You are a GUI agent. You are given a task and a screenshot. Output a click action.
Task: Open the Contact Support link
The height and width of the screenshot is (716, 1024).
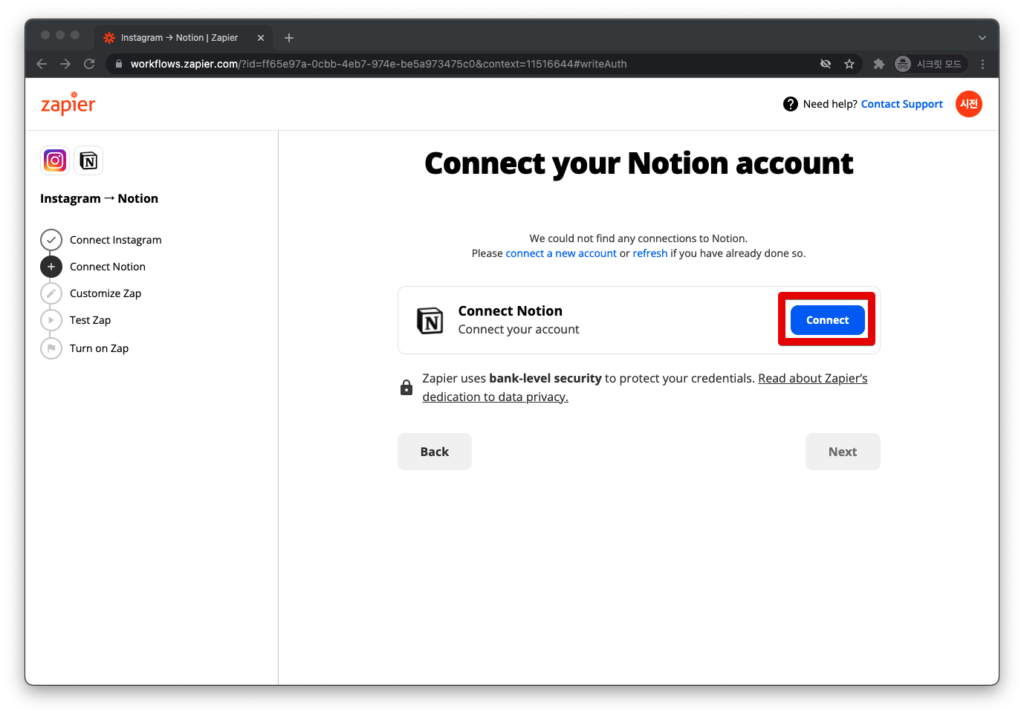pos(902,104)
